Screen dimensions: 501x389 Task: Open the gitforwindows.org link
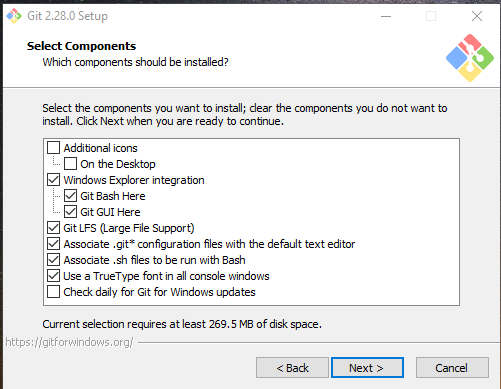[x=69, y=342]
